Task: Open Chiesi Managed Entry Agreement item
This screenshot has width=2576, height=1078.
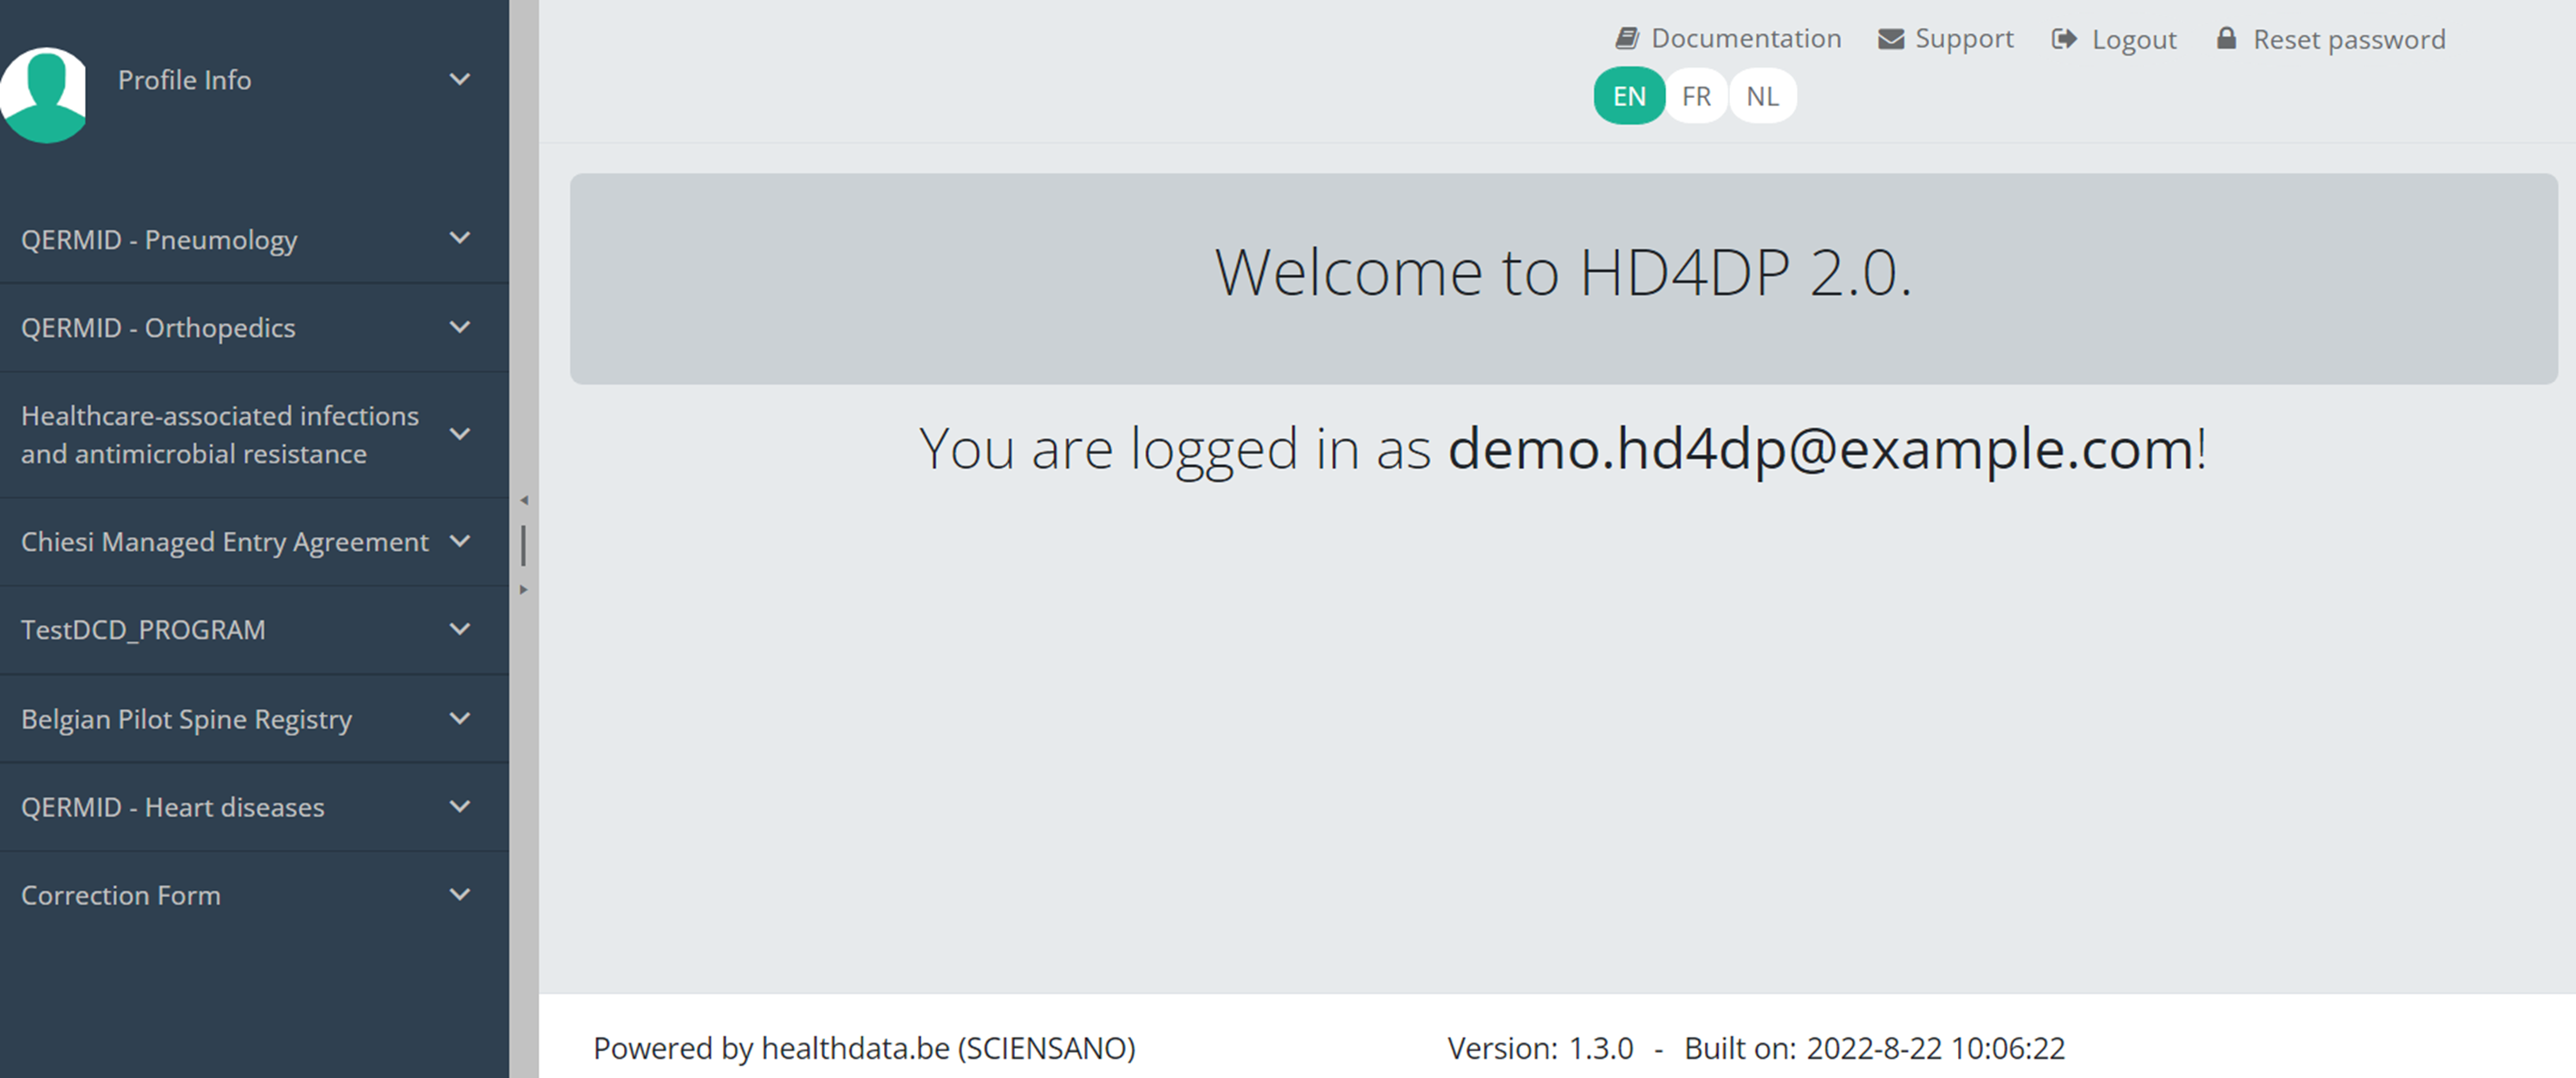Action: pos(225,541)
